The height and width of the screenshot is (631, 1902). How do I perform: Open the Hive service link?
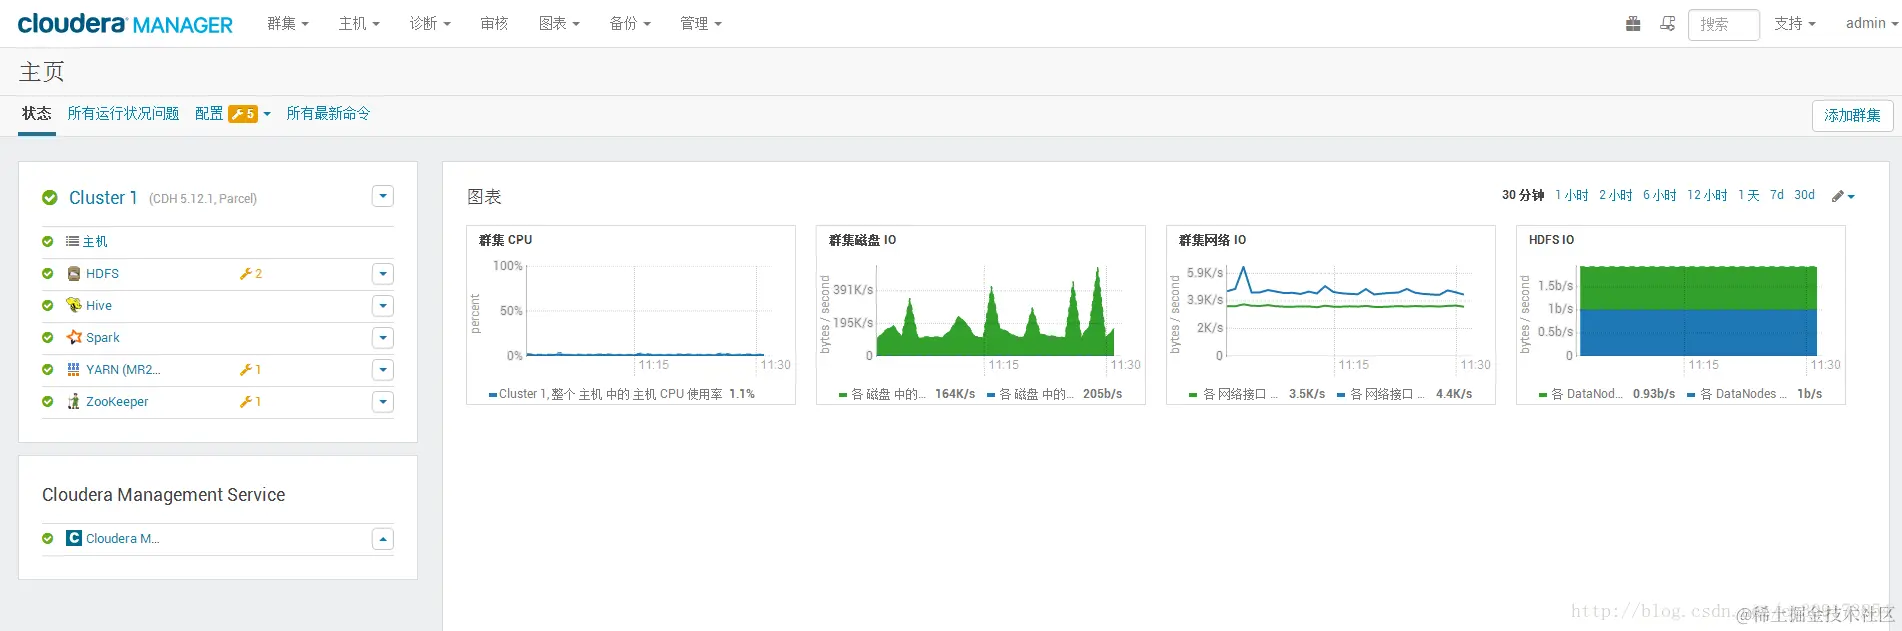[x=99, y=305]
